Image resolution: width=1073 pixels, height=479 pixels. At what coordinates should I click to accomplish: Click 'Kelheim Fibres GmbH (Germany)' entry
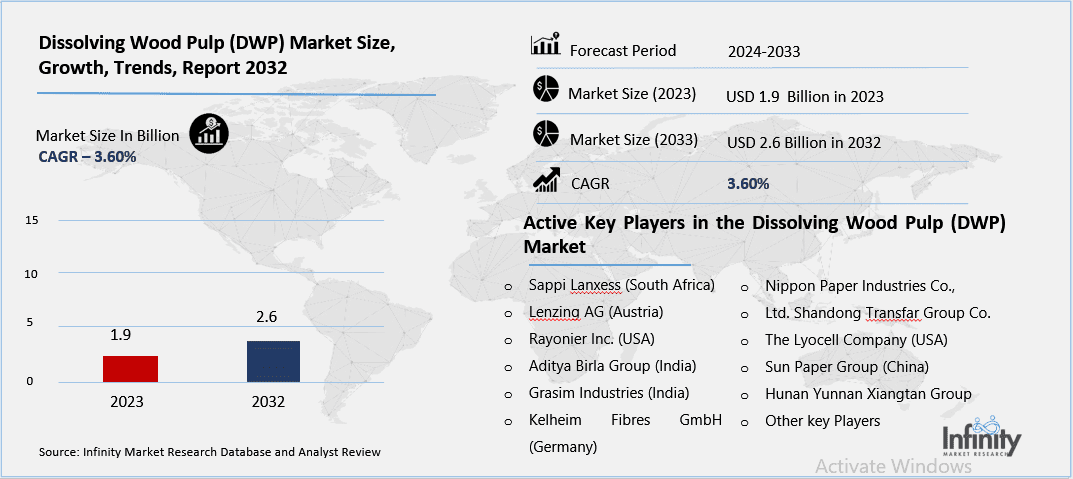625,433
